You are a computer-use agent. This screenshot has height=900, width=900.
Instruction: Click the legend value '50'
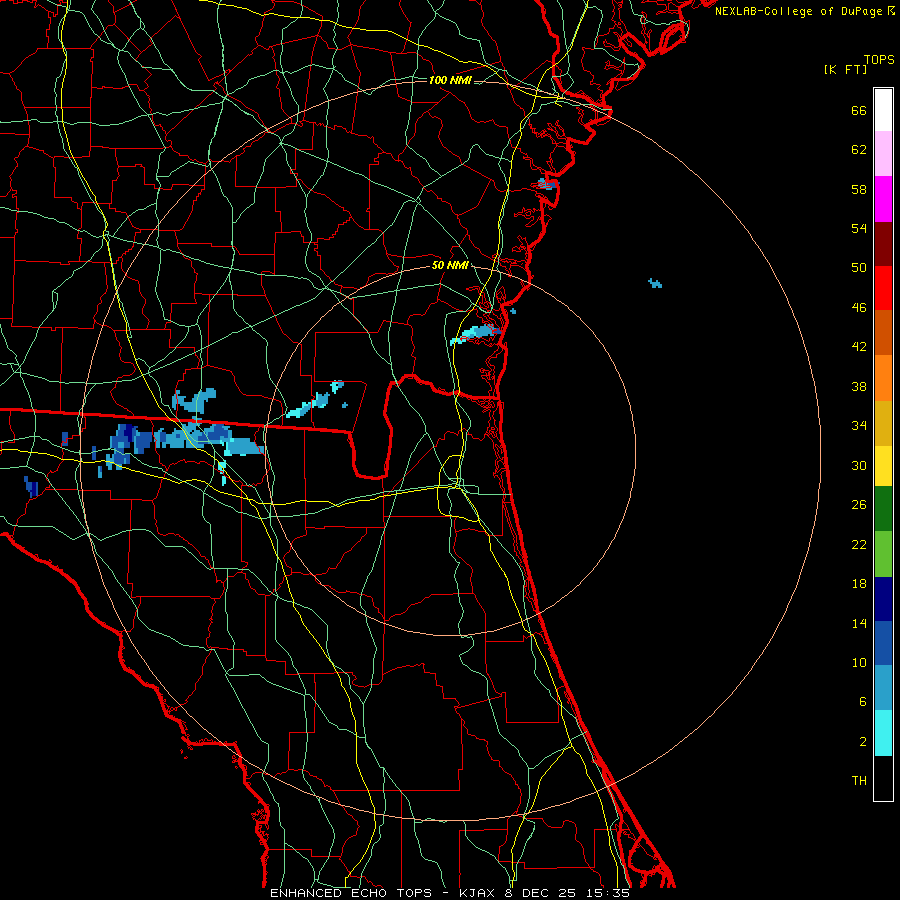[859, 269]
